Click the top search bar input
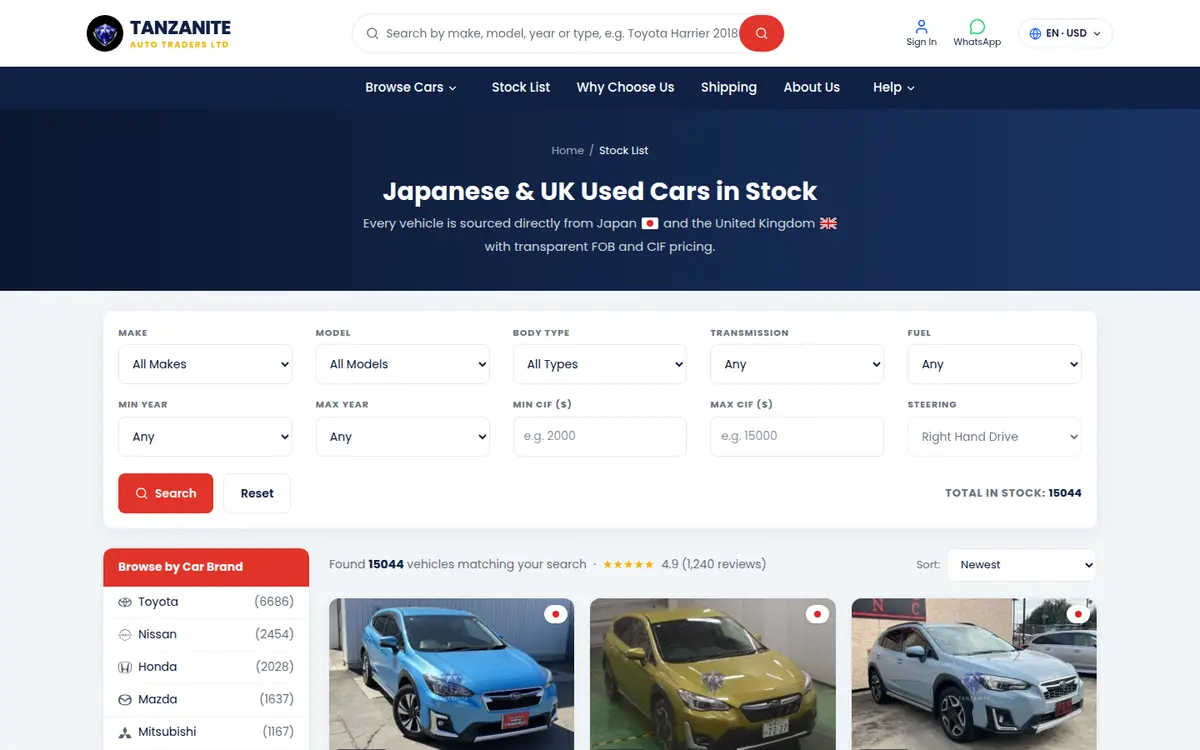The image size is (1200, 750). point(562,33)
